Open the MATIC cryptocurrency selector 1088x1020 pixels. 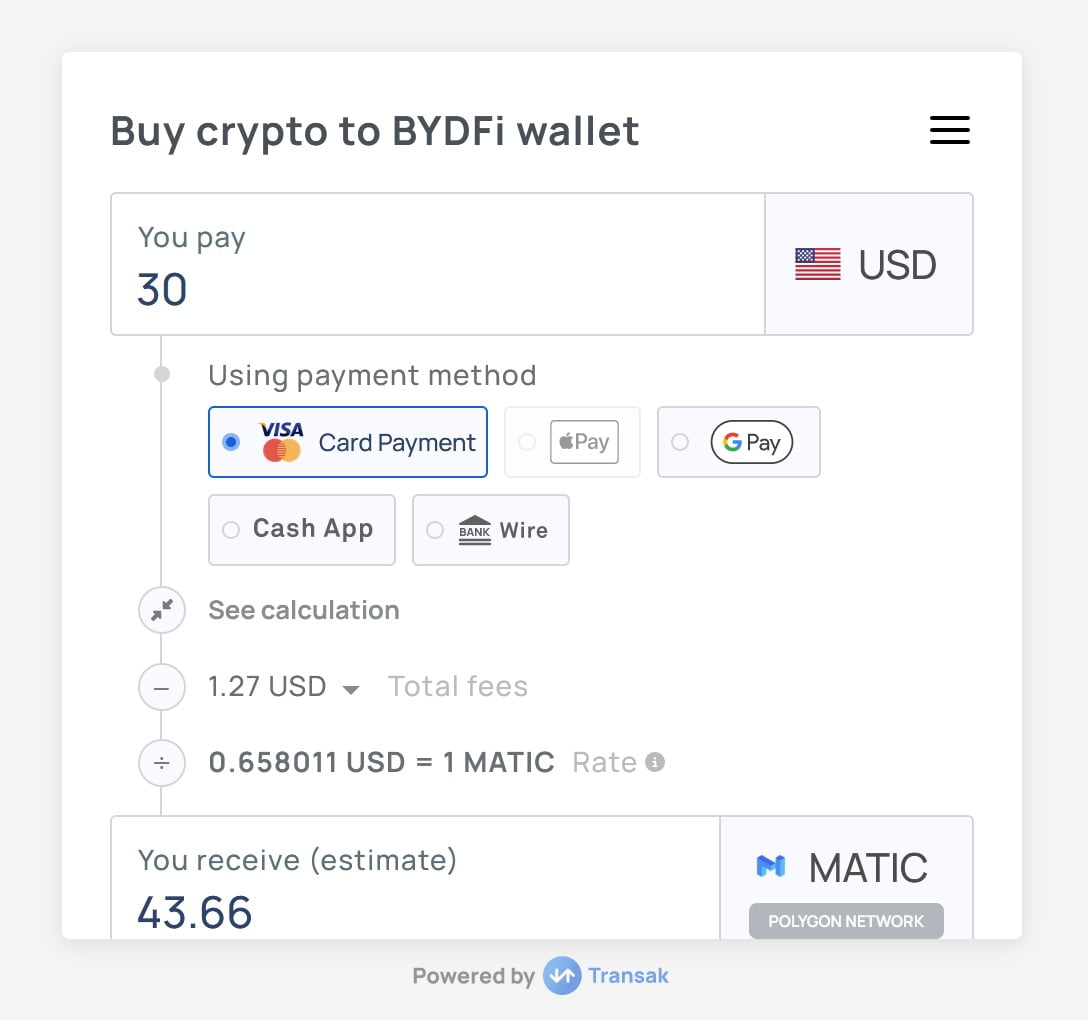(845, 867)
